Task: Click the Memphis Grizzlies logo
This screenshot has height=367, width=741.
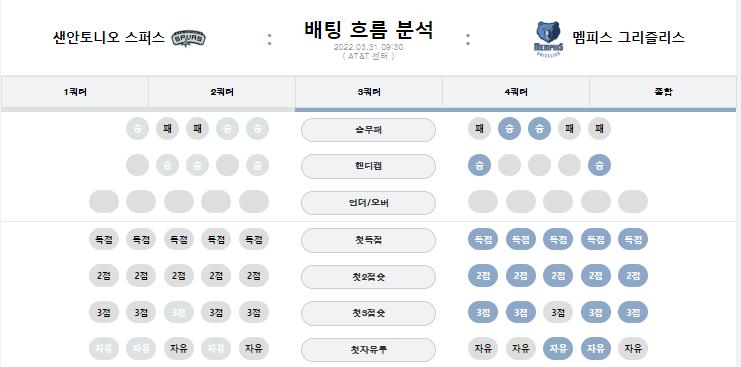Action: click(548, 39)
